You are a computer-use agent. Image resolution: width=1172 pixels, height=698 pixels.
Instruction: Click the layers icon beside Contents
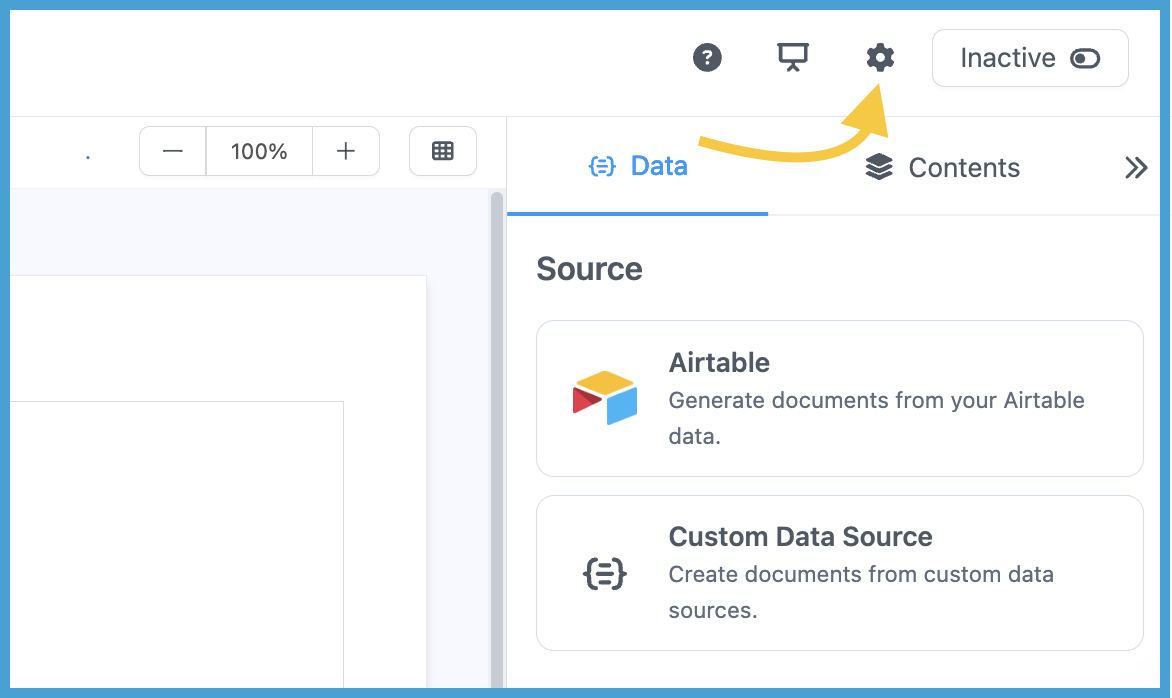coord(879,167)
